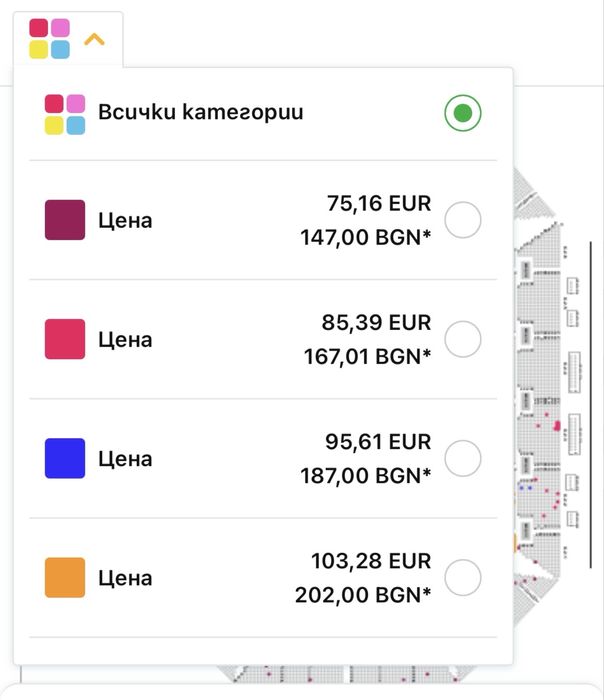Click the four-color category icon at top

(49, 39)
